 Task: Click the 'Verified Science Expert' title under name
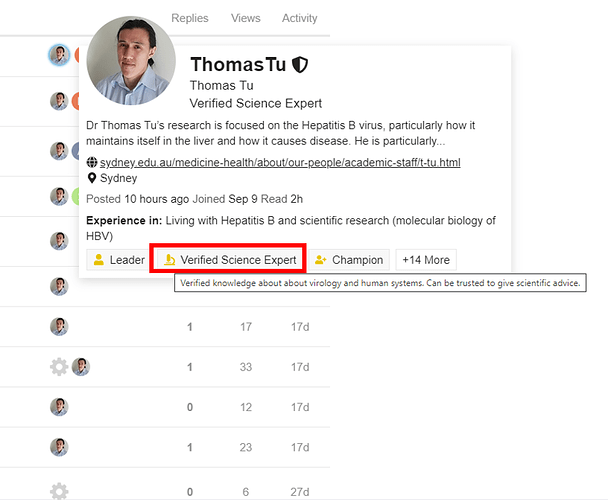coord(256,104)
